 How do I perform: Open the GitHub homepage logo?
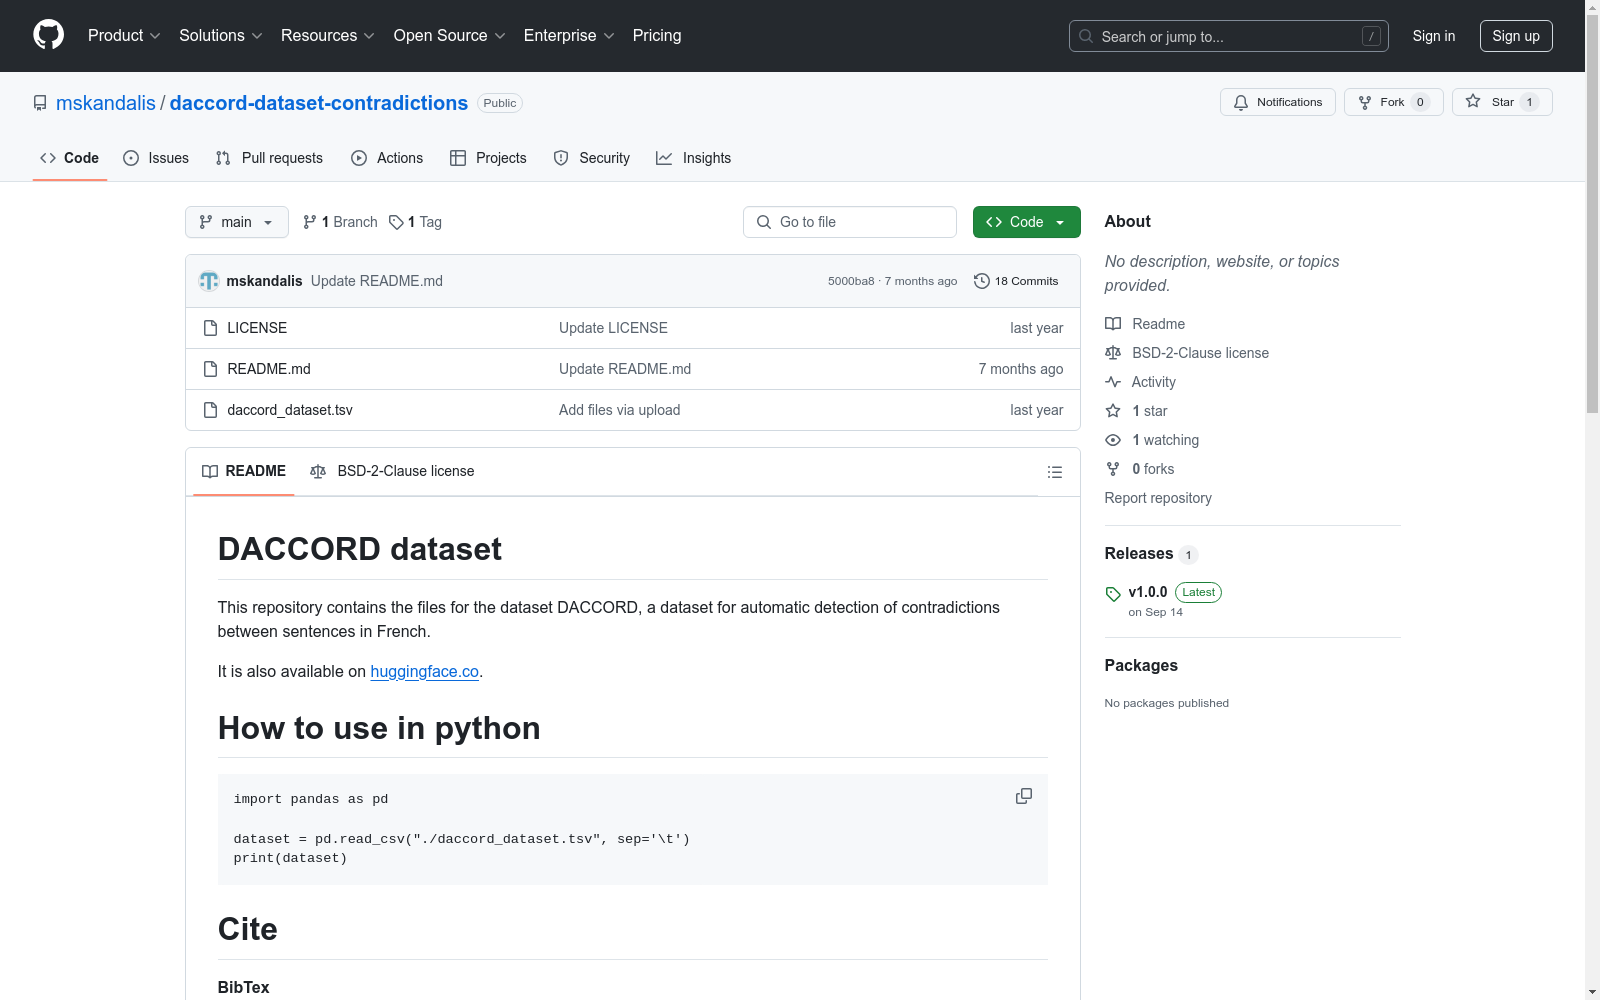48,35
